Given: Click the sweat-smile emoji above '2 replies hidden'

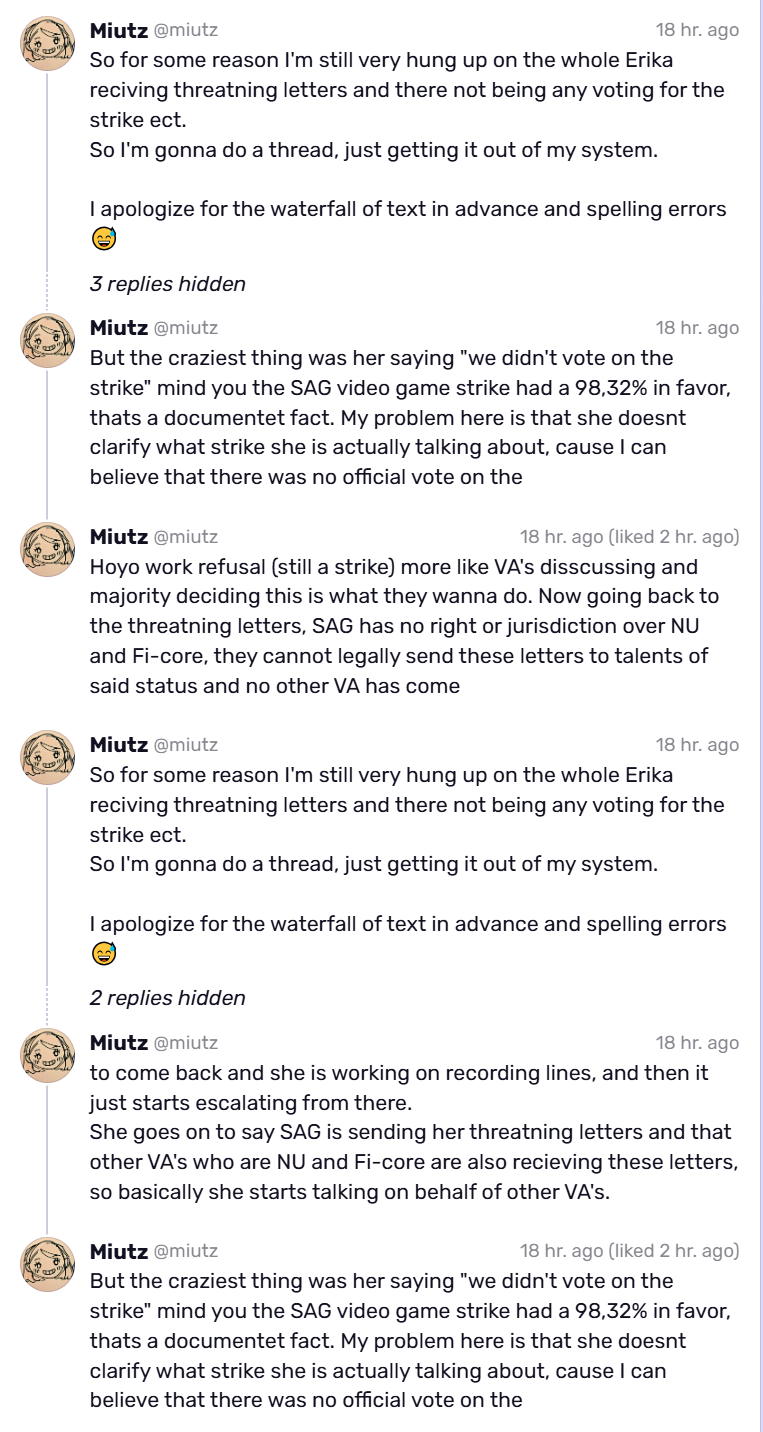Looking at the screenshot, I should (103, 953).
